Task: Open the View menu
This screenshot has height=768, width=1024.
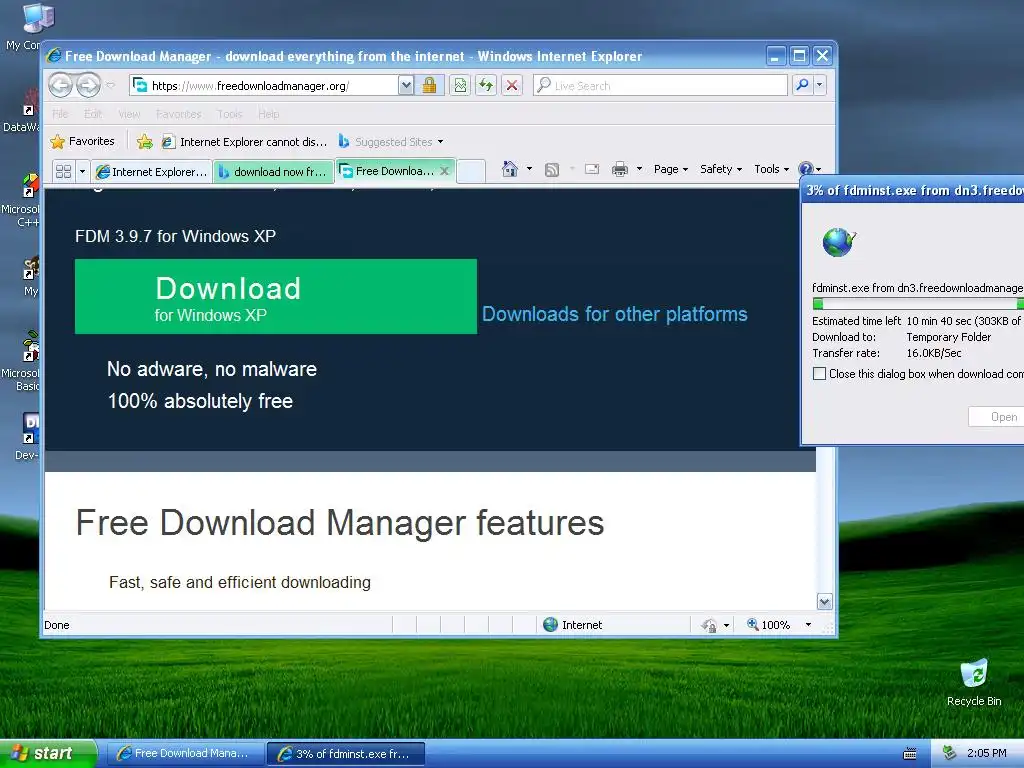Action: click(x=129, y=114)
